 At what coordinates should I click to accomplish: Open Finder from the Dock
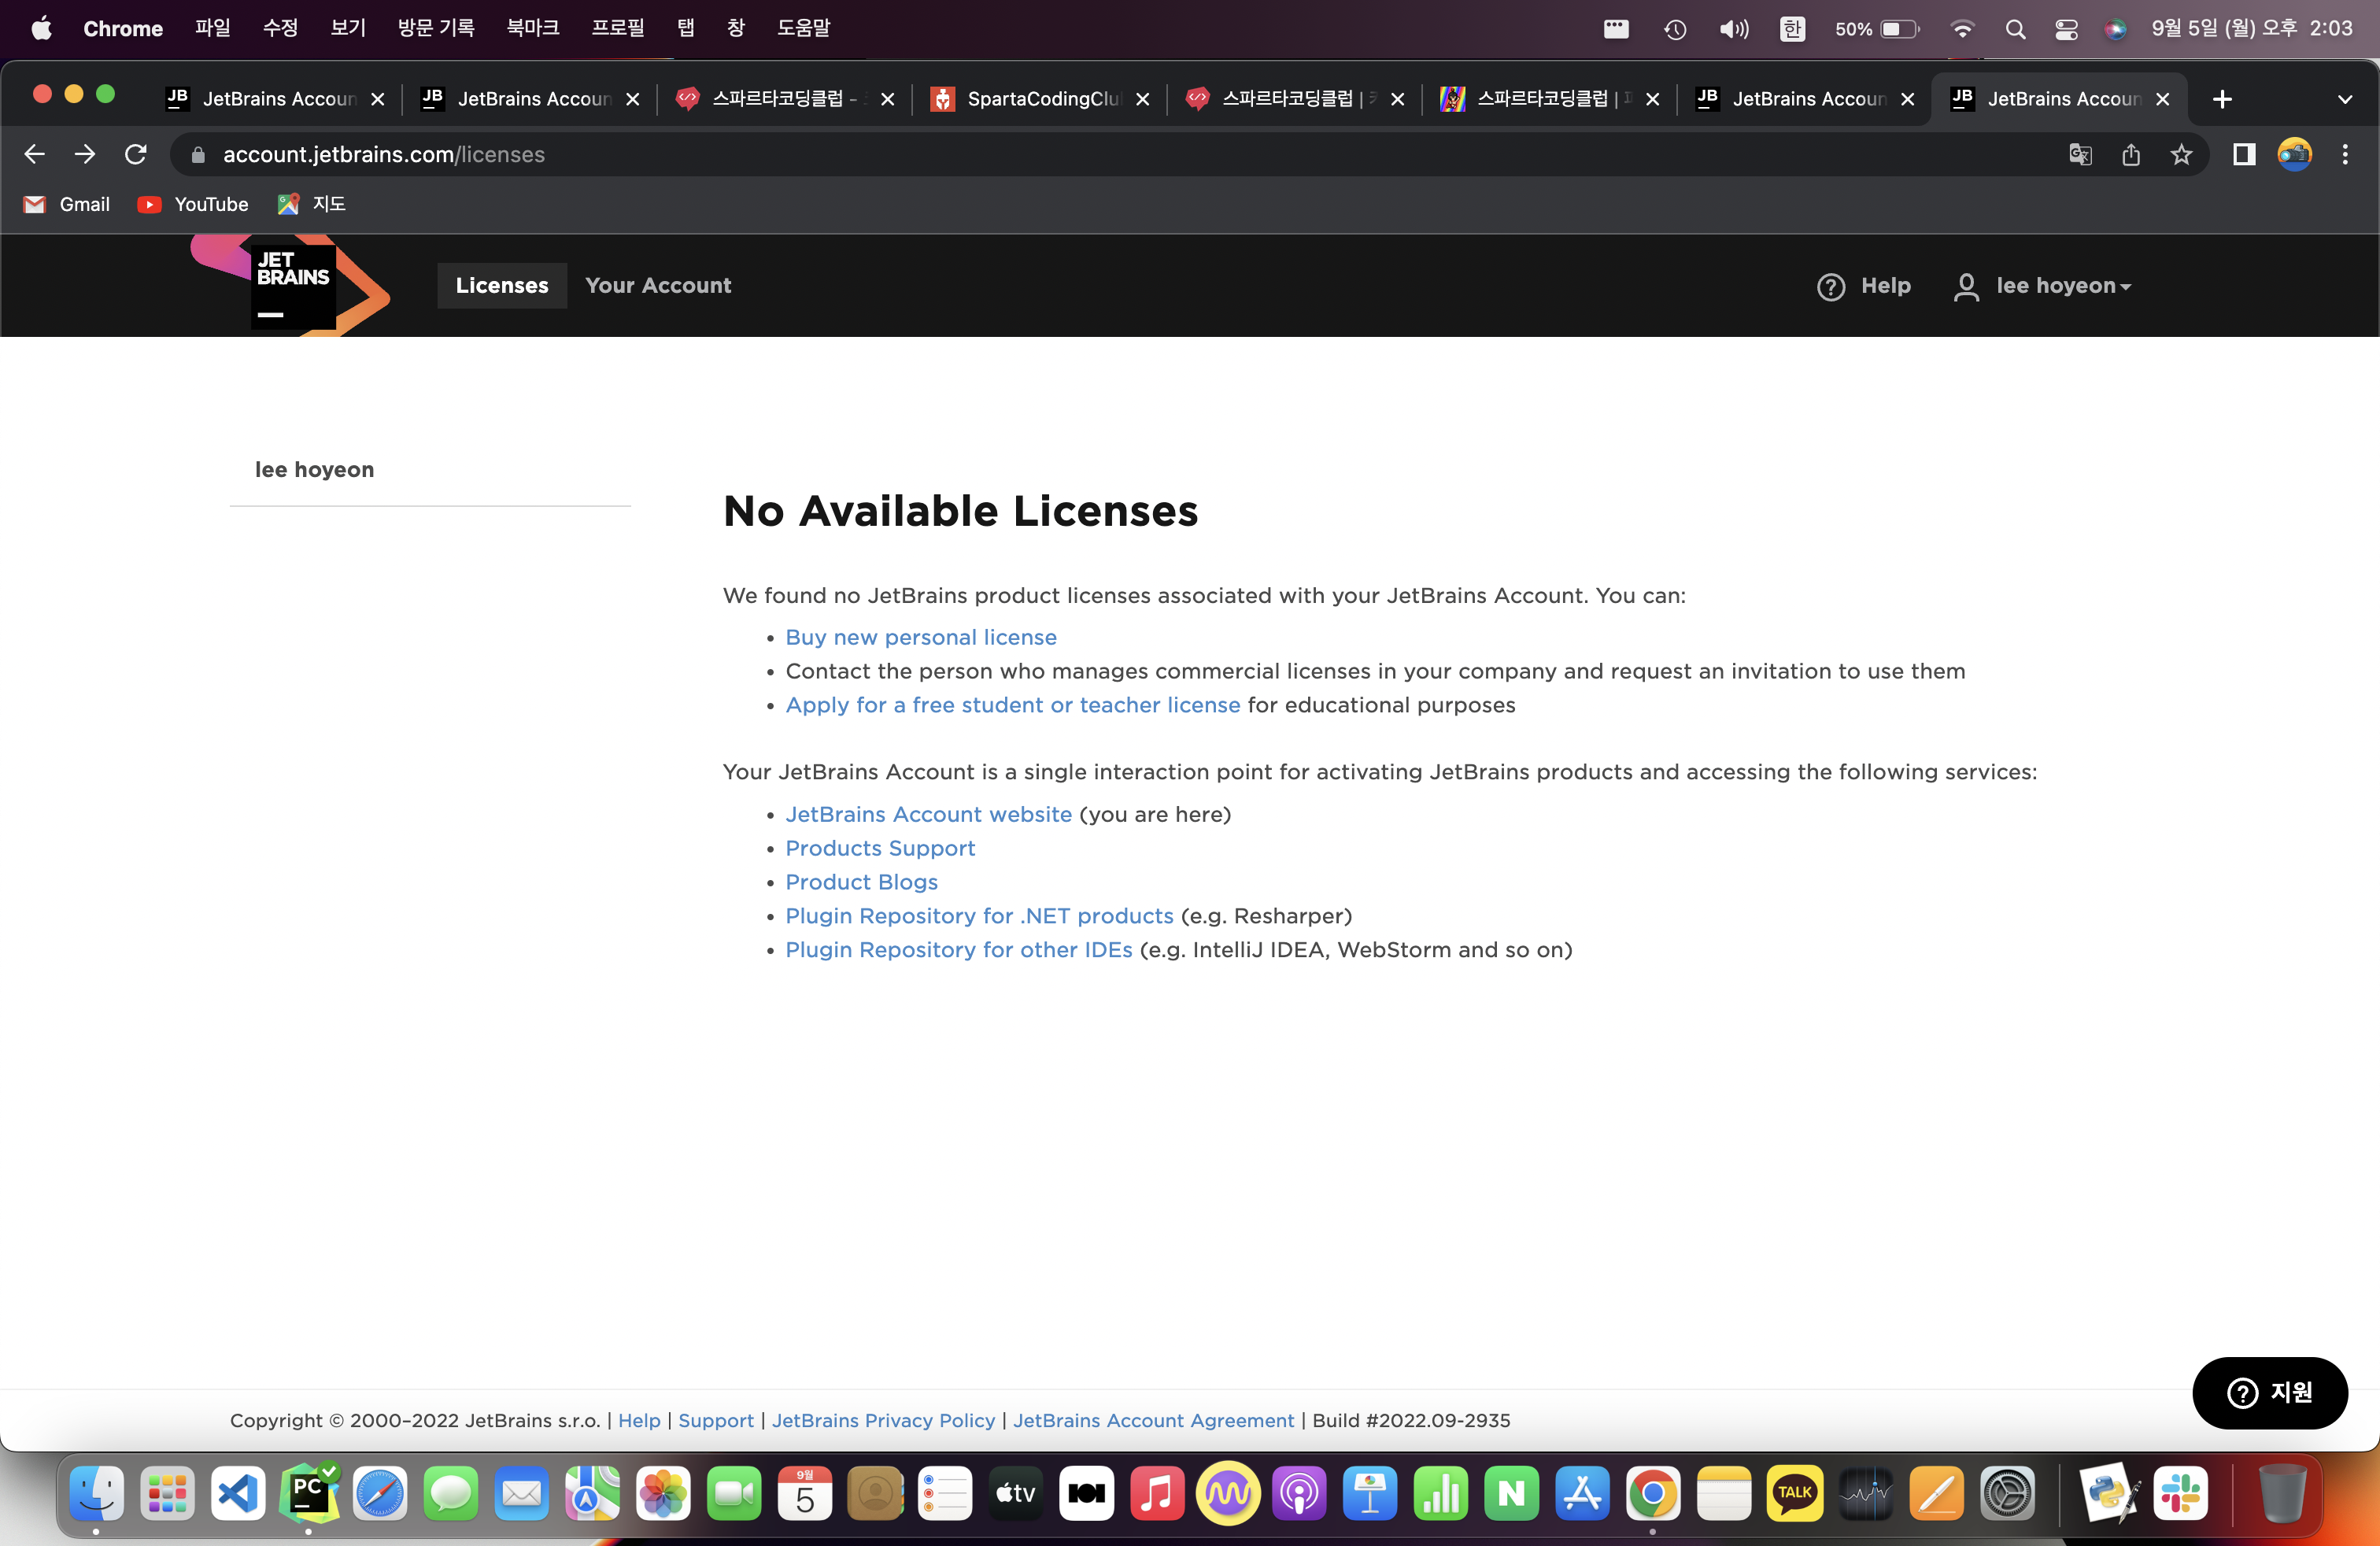(97, 1493)
